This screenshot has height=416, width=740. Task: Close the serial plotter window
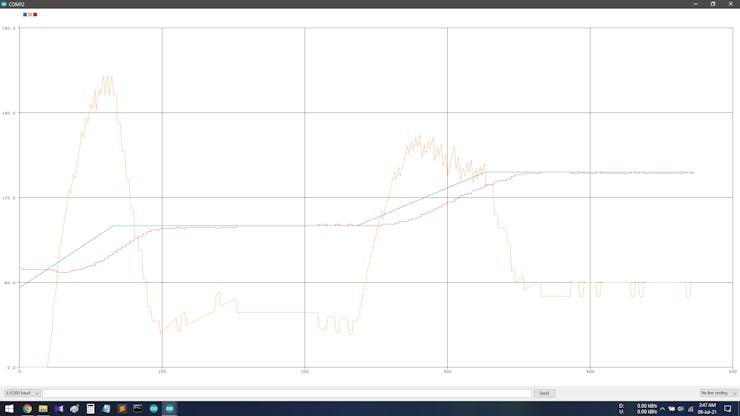coord(731,4)
